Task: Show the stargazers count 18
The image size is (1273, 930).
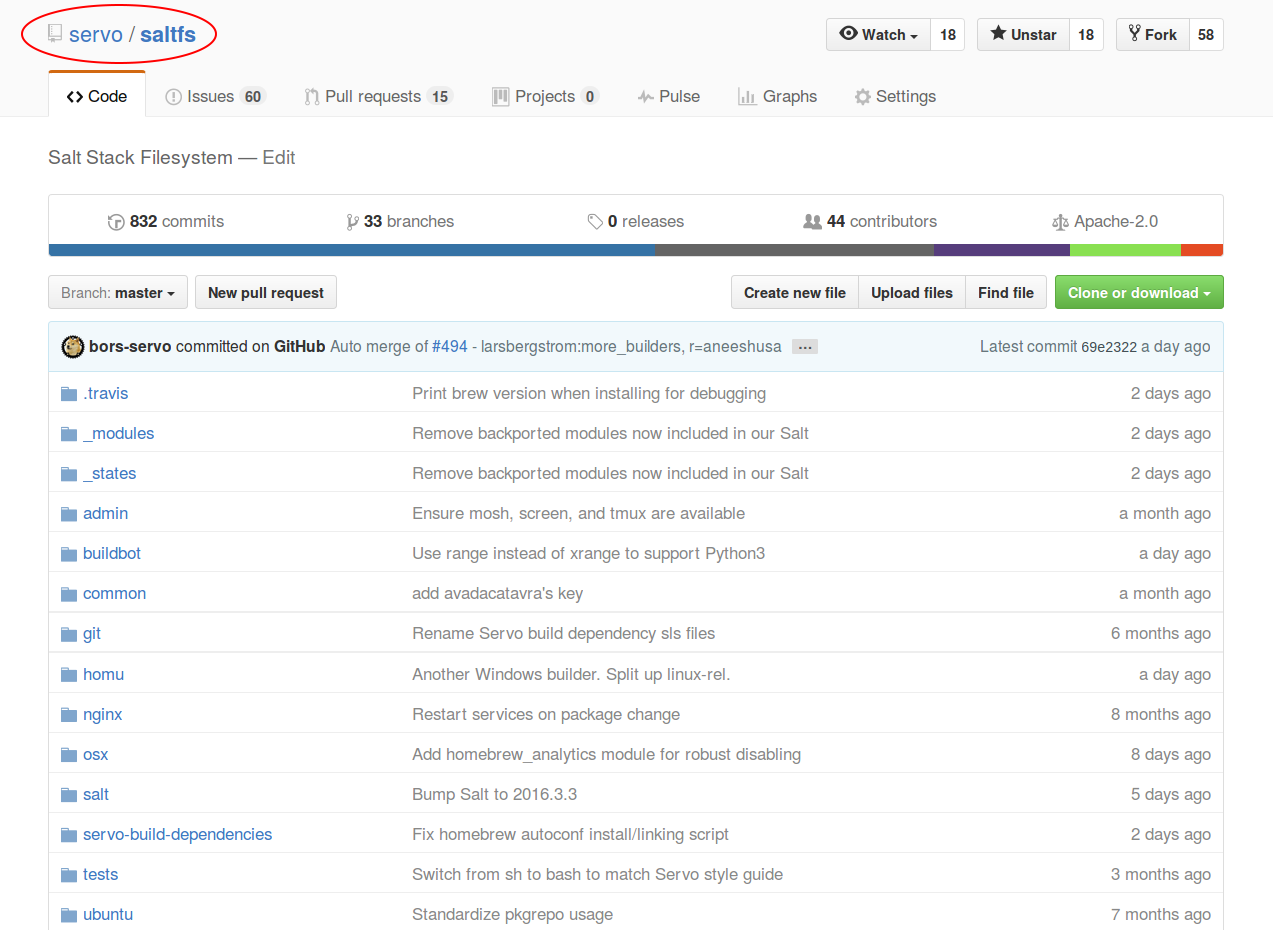Action: tap(1087, 35)
